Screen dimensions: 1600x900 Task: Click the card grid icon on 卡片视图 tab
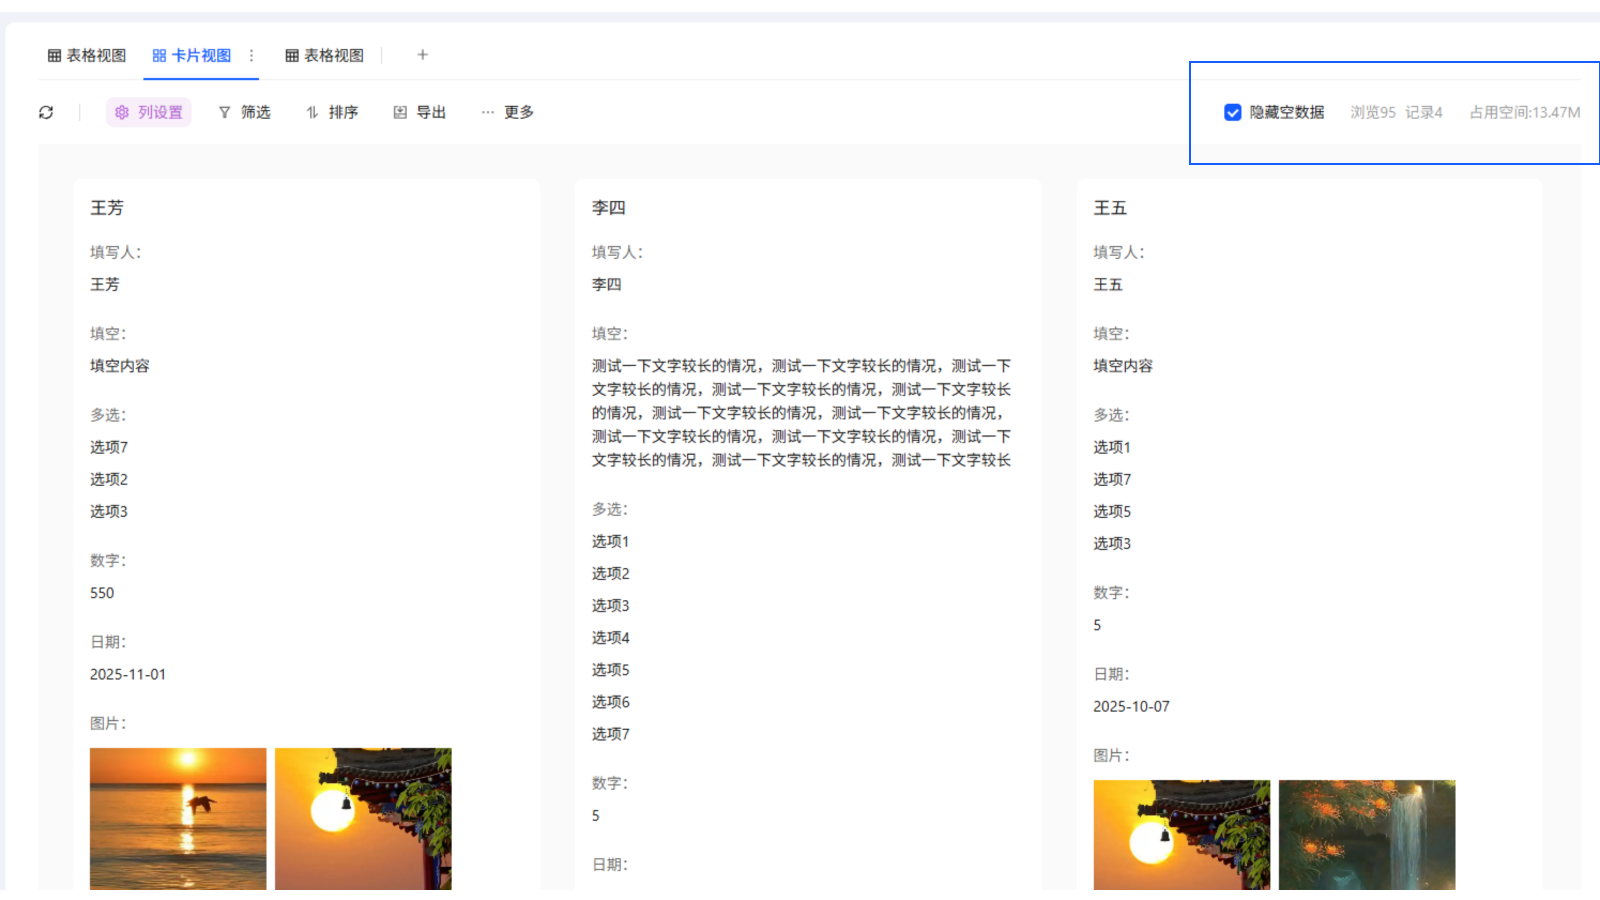pyautogui.click(x=158, y=55)
